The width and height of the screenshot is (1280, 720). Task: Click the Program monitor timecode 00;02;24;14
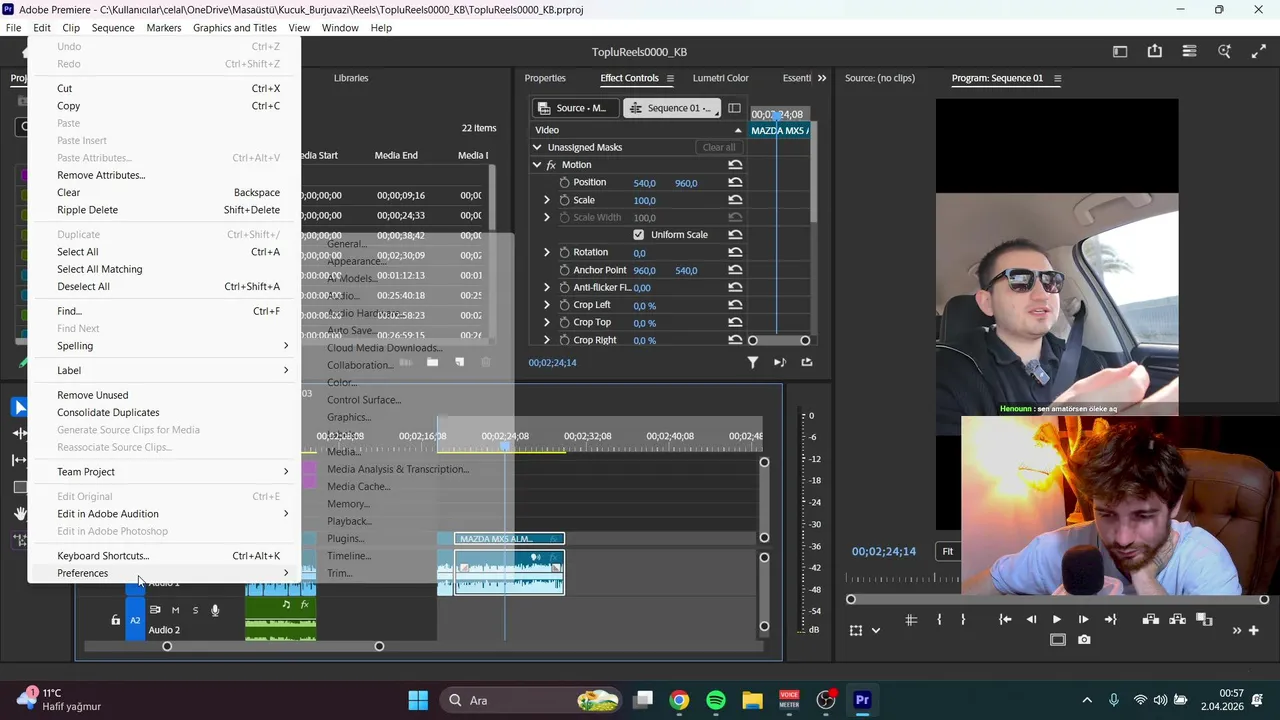pyautogui.click(x=884, y=551)
